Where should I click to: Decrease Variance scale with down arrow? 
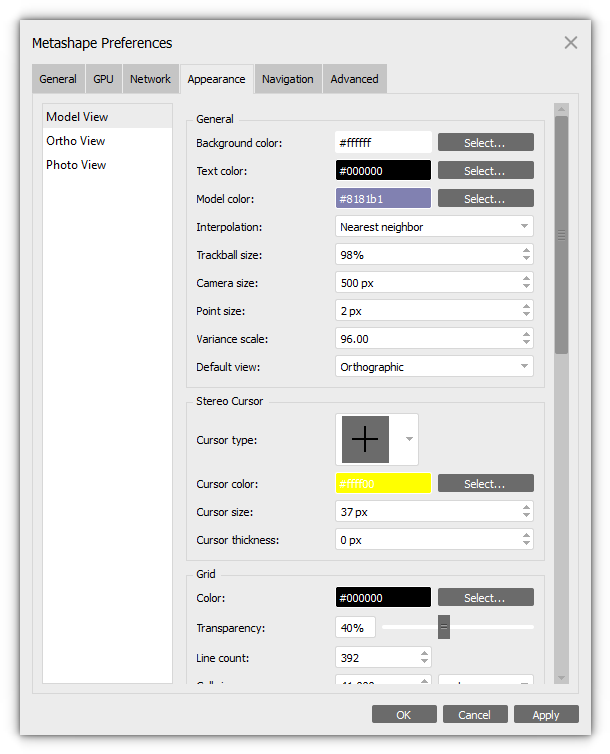tap(526, 342)
